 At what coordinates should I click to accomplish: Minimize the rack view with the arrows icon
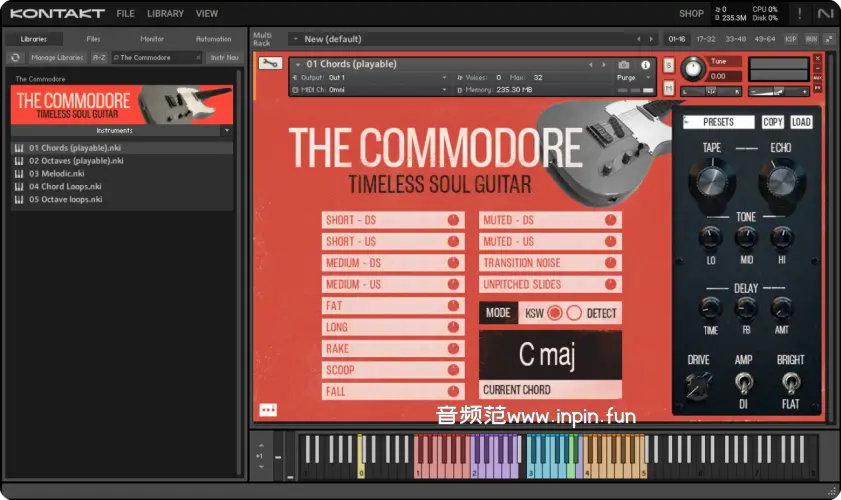pyautogui.click(x=829, y=39)
